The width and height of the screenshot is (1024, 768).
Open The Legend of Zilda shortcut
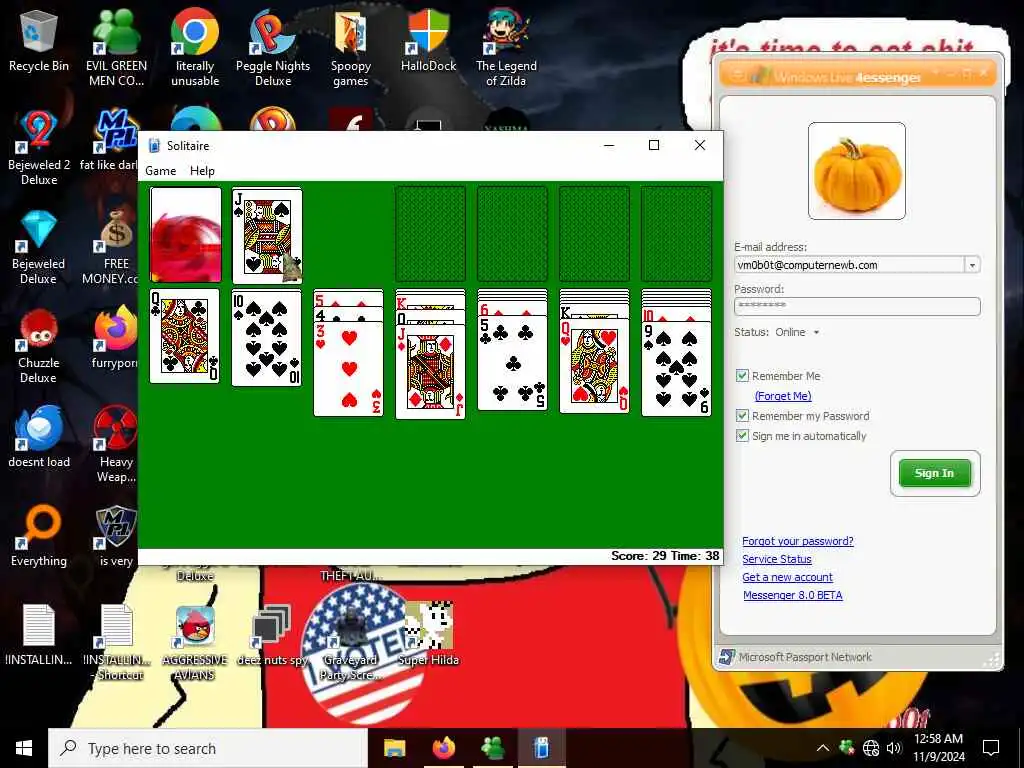coord(506,47)
